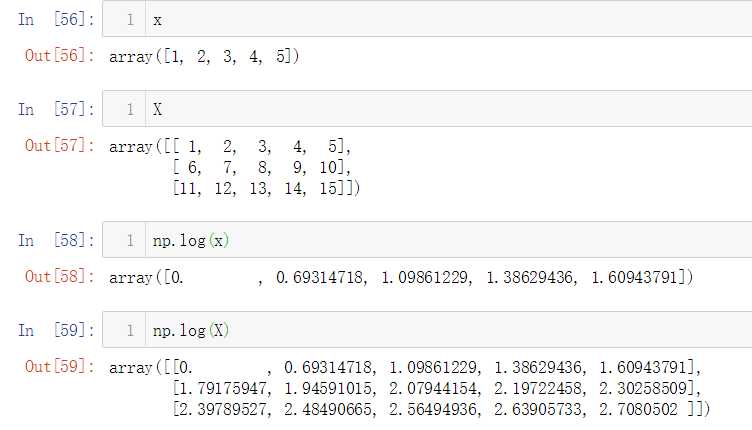Click line number 1 in cell 56
752x430 pixels.
tap(130, 20)
